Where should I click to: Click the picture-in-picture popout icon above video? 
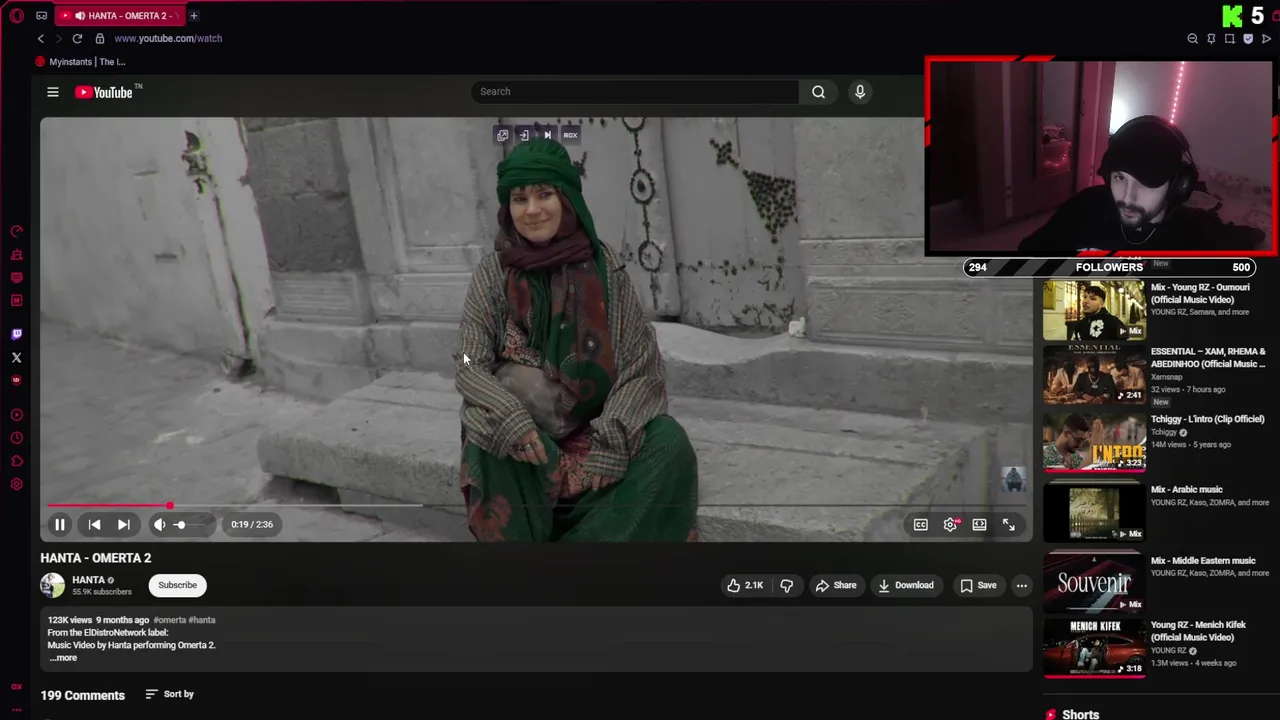pos(503,135)
